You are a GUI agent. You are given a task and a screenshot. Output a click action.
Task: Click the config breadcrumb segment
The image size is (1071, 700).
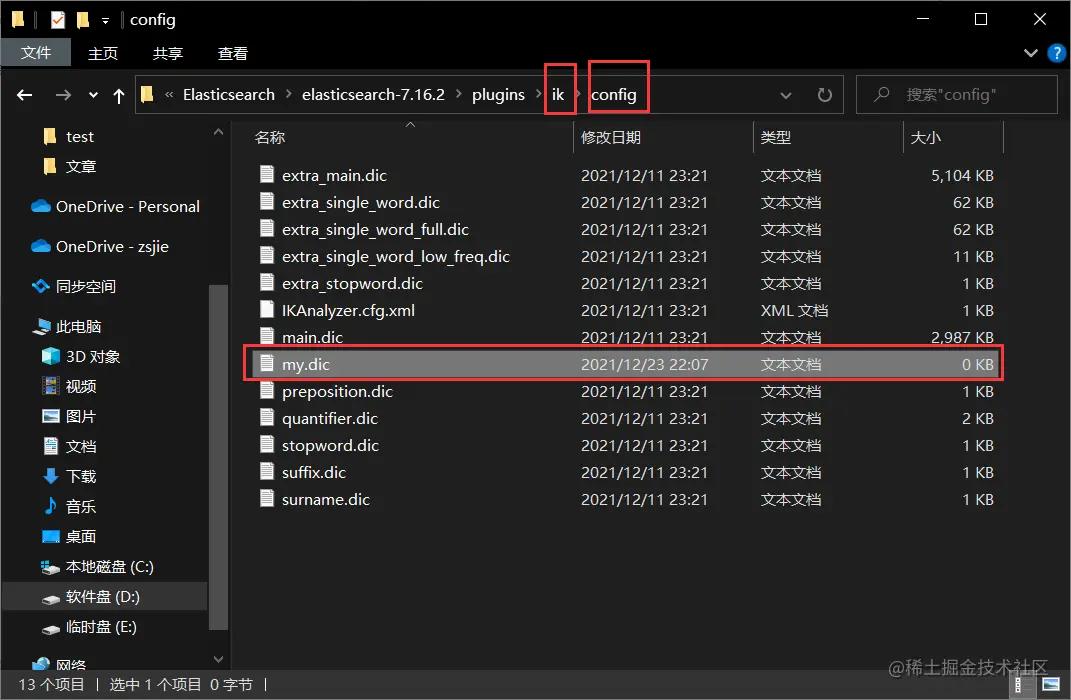(613, 94)
